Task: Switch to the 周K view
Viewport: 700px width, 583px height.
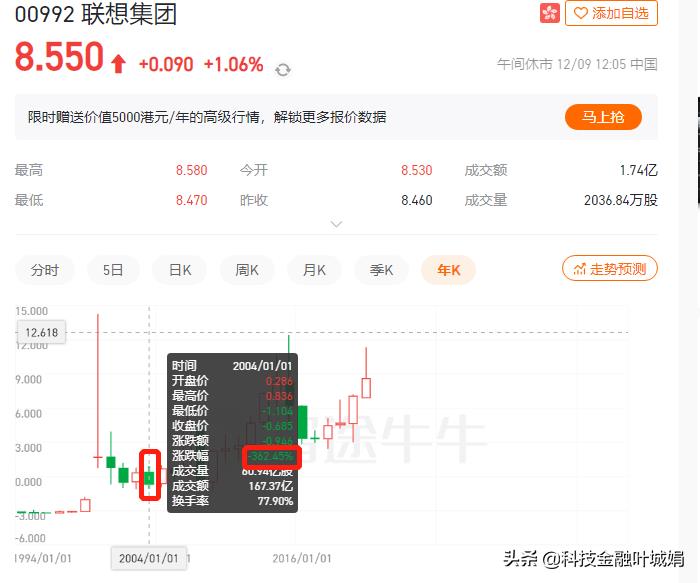Action: coord(247,270)
